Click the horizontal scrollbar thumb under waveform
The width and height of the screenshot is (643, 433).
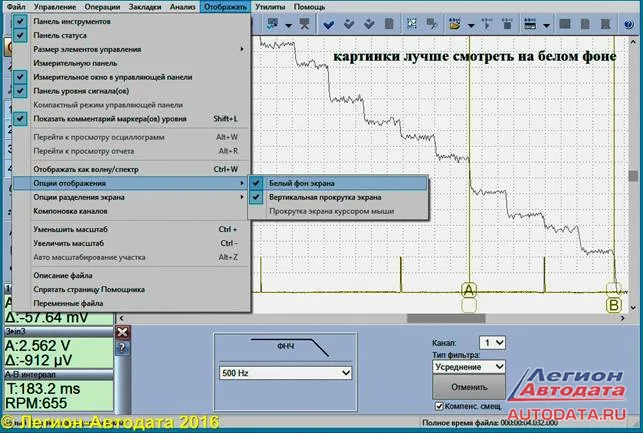tap(446, 318)
